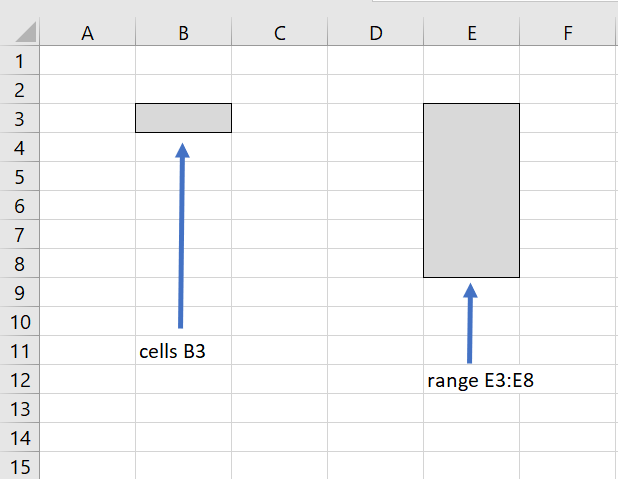This screenshot has width=618, height=479.
Task: Click row 13 header
Action: [x=20, y=409]
